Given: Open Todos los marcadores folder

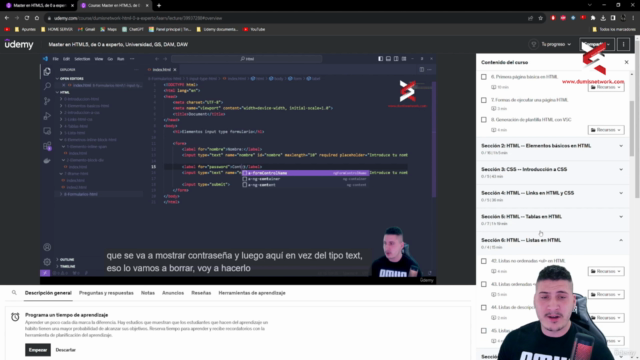Looking at the screenshot, I should coord(614,29).
